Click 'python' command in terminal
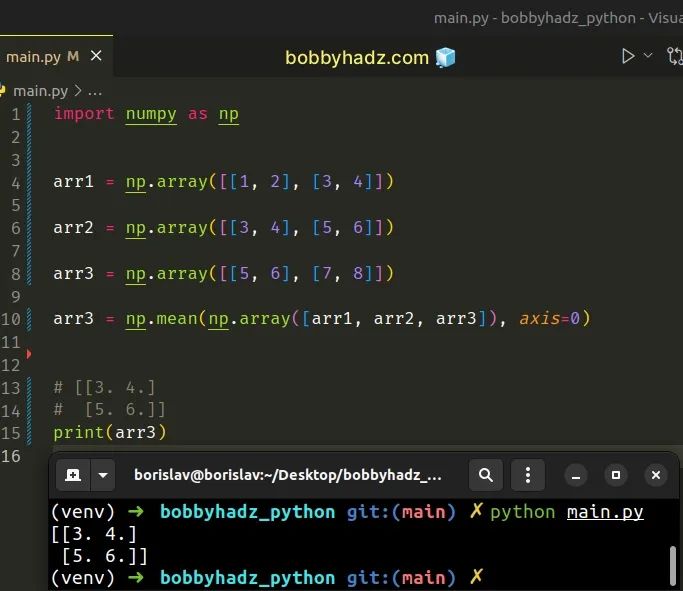Screen dimensions: 683x591 523,512
